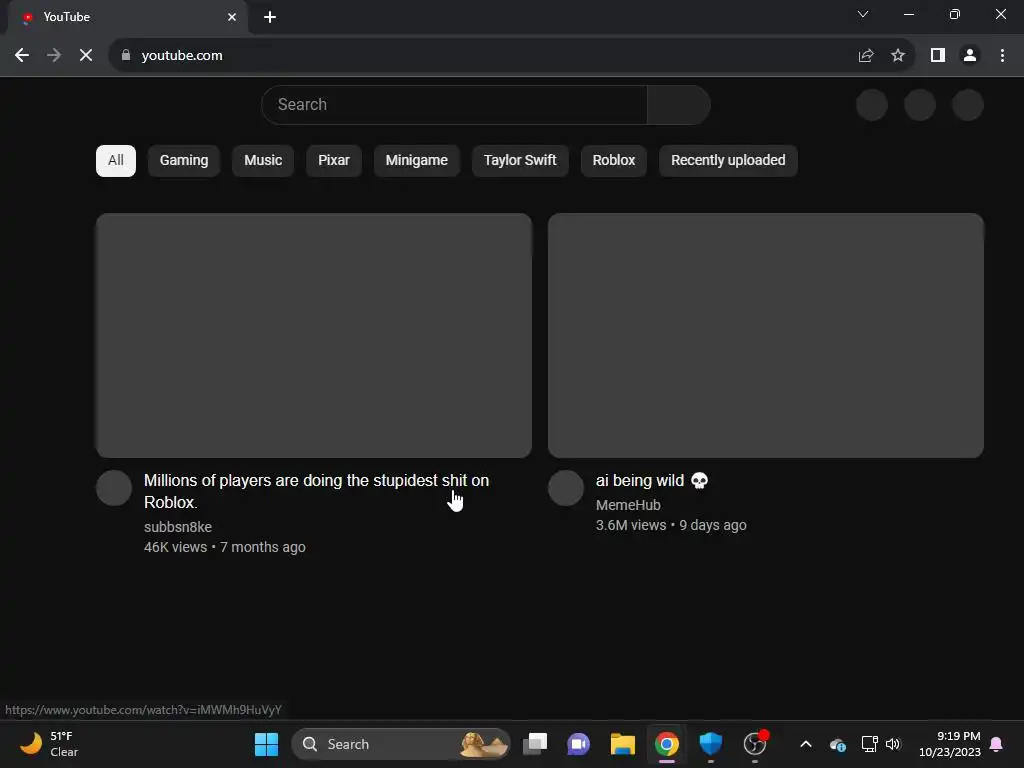This screenshot has width=1024, height=768.
Task: Open the Teams chat taskbar icon
Action: coord(579,744)
